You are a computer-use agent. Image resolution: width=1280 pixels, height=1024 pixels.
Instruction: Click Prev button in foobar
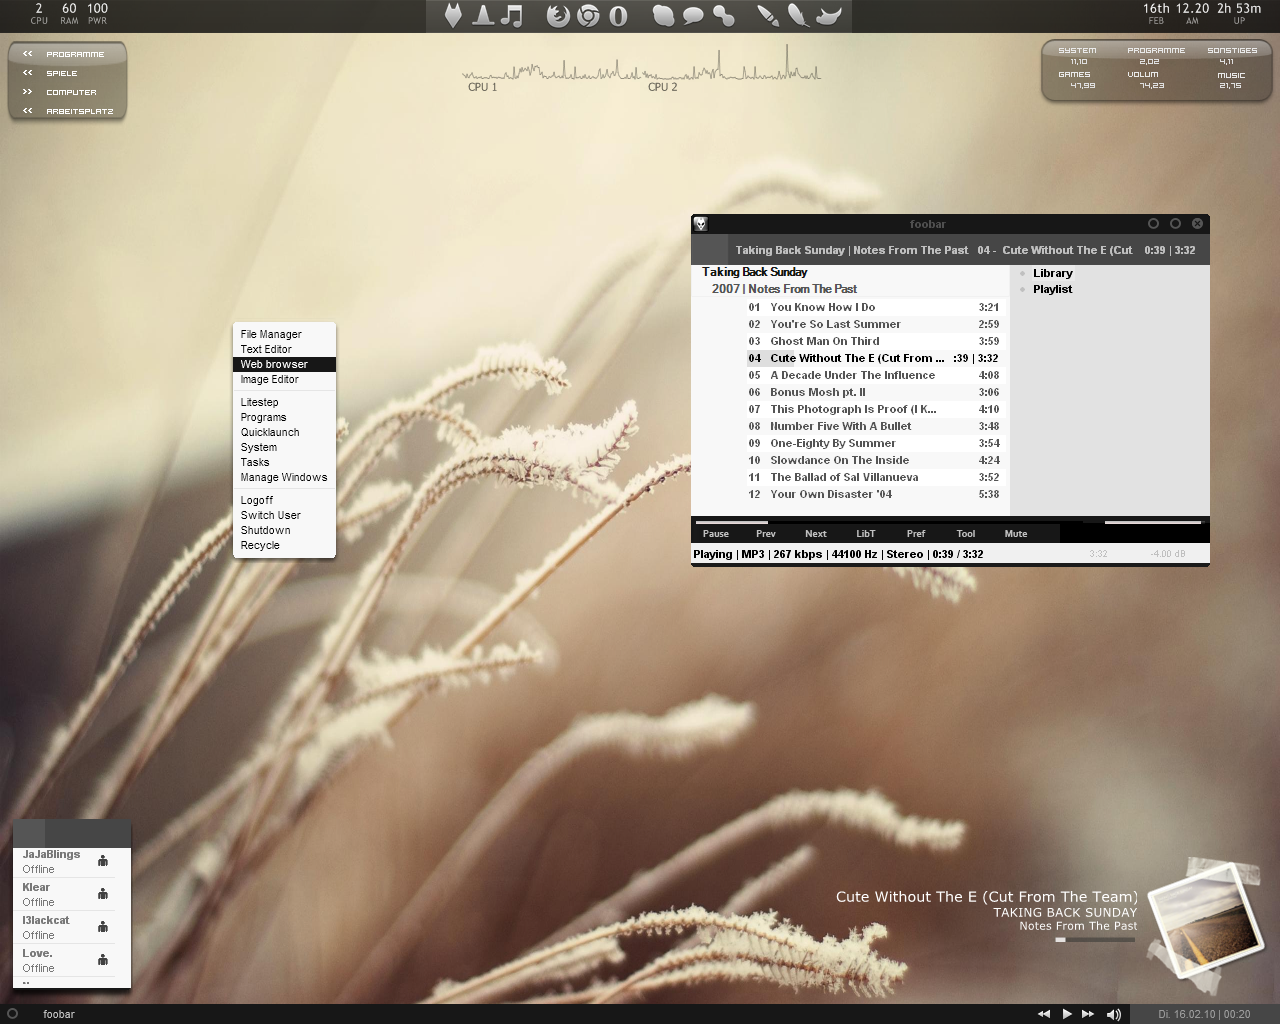tap(766, 533)
